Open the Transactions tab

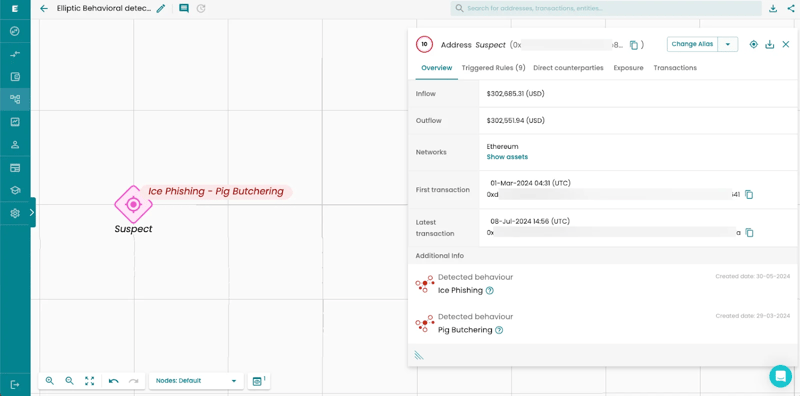tap(675, 68)
